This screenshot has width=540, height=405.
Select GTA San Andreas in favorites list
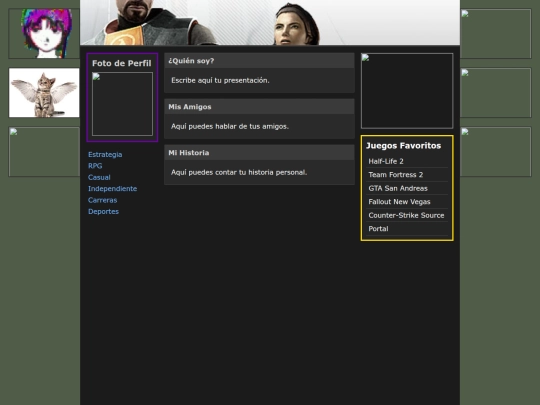[407, 188]
